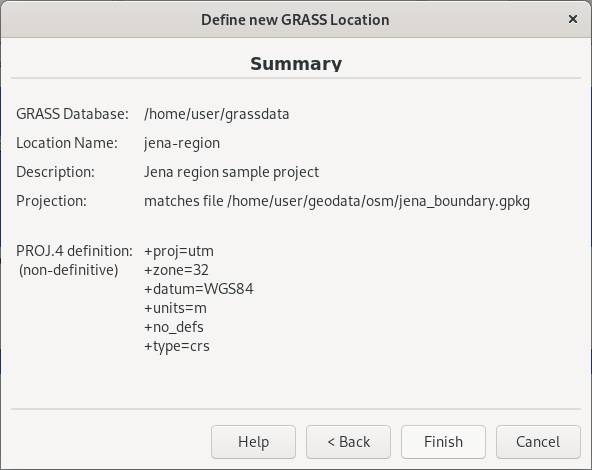Screen dimensions: 592x470
Task: Click the Location Name label
Action: (x=67, y=143)
